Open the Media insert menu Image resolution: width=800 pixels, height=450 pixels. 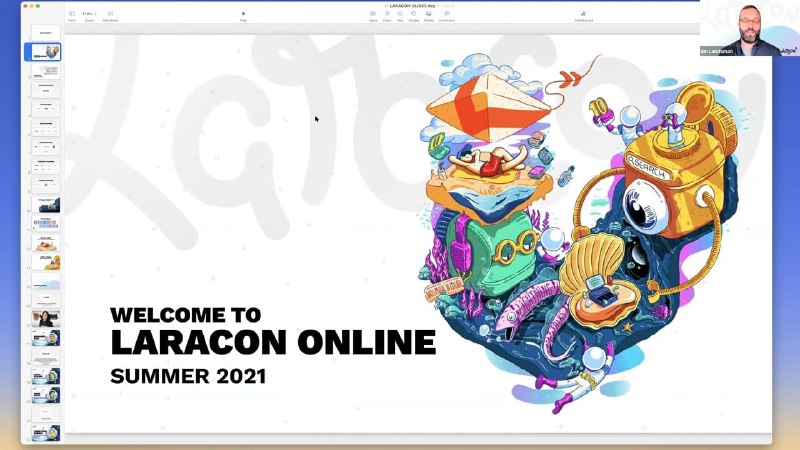[x=429, y=16]
